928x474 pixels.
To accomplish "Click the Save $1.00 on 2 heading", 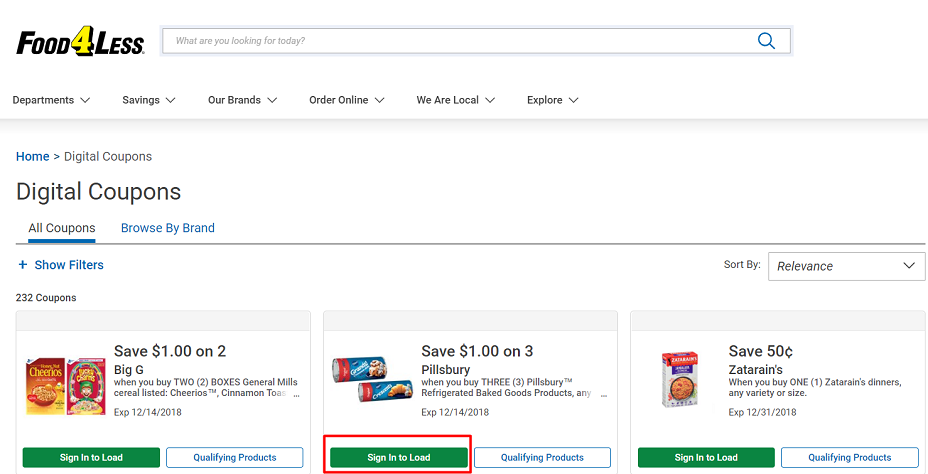I will 170,351.
